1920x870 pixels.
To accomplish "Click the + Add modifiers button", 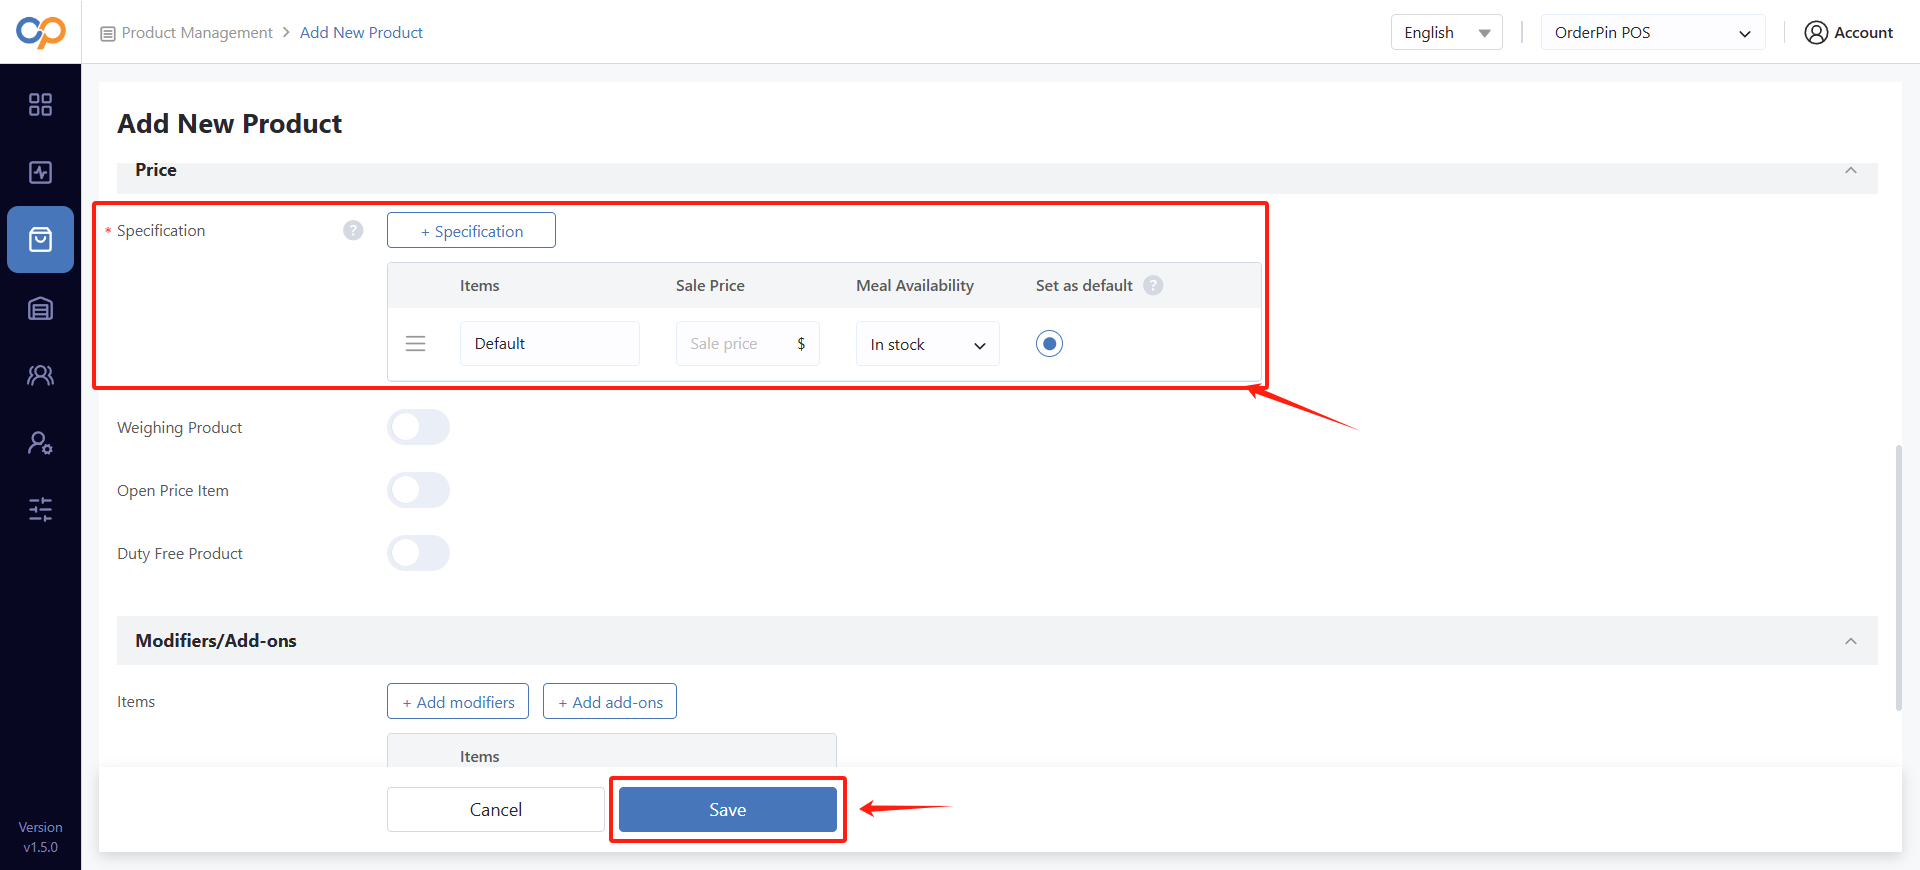I will coord(458,701).
